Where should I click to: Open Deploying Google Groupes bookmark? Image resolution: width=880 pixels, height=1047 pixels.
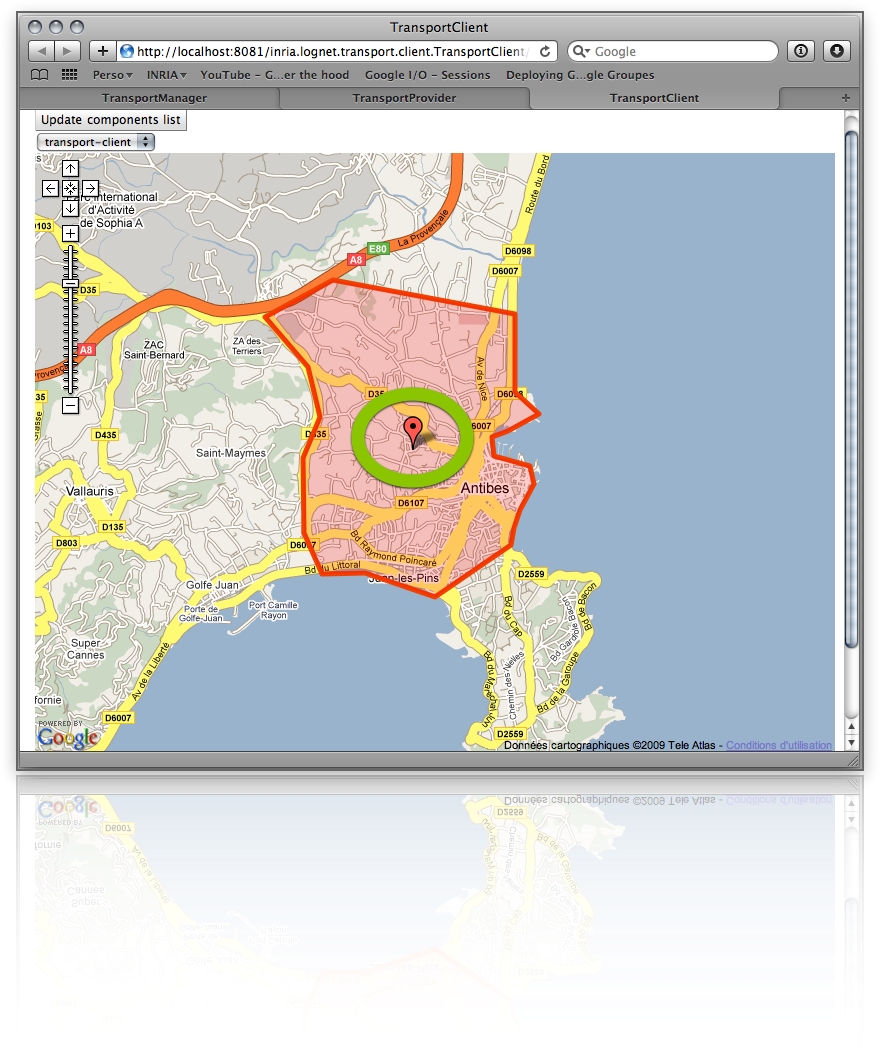[x=580, y=75]
